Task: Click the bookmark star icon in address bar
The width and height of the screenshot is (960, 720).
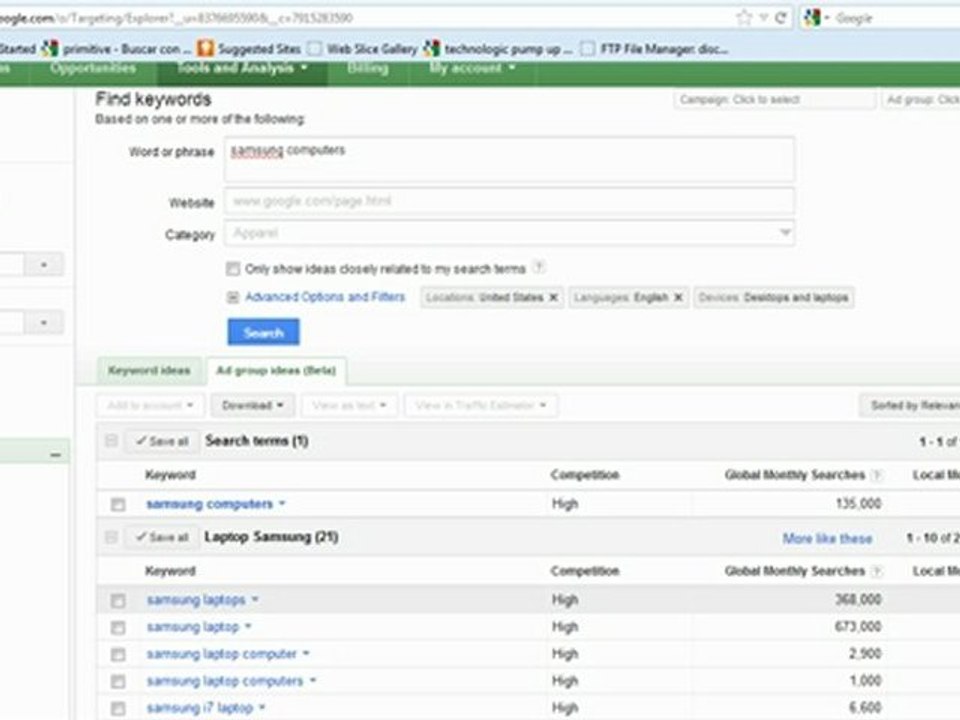Action: point(744,18)
